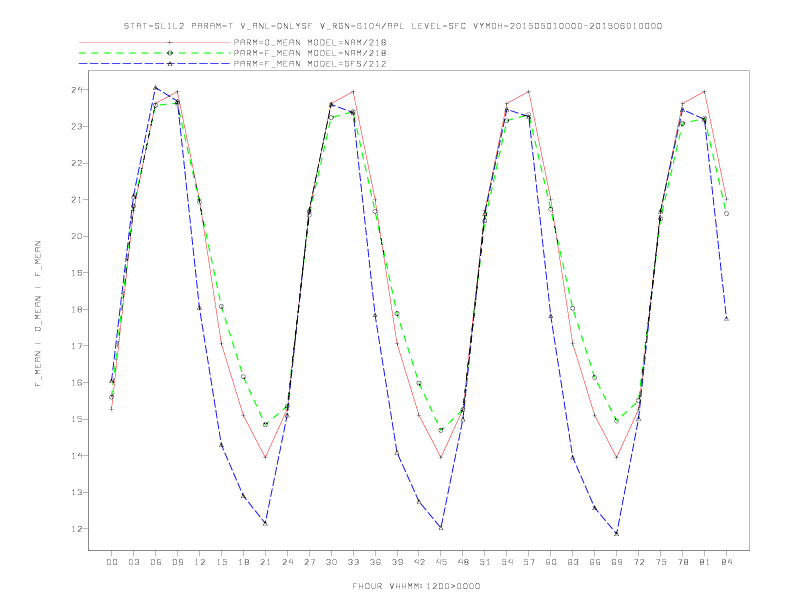Click y-axis tick label 17
The width and height of the screenshot is (792, 612).
pyautogui.click(x=77, y=346)
